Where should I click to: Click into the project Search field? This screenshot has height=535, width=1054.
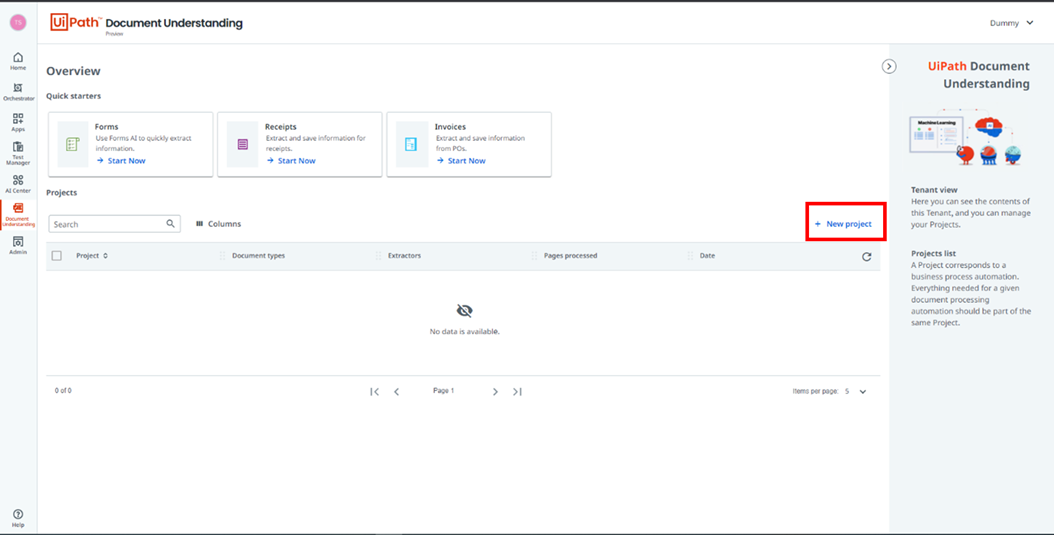(114, 224)
